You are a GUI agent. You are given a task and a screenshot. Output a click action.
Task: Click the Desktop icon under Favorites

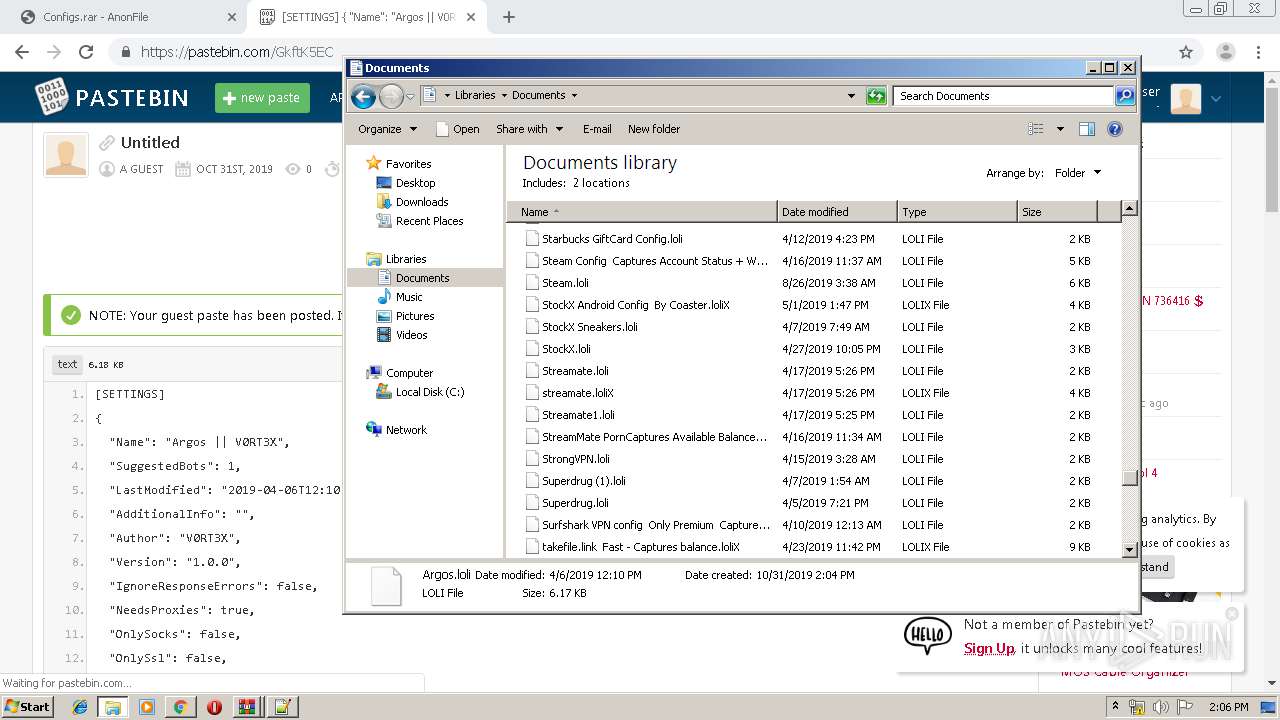click(384, 183)
